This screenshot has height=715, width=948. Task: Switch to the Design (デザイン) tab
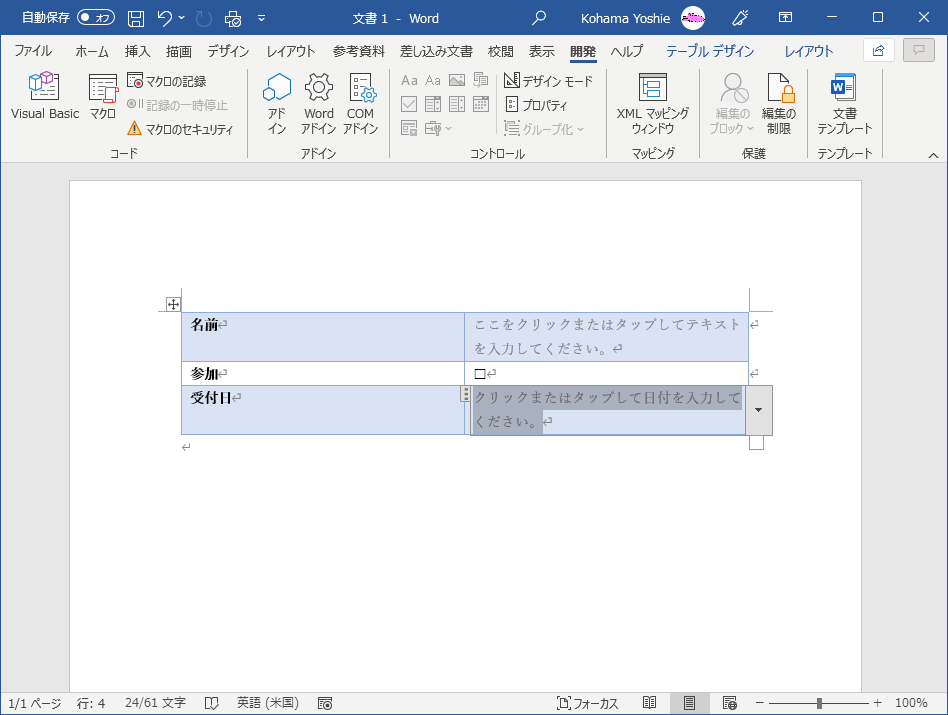[229, 51]
